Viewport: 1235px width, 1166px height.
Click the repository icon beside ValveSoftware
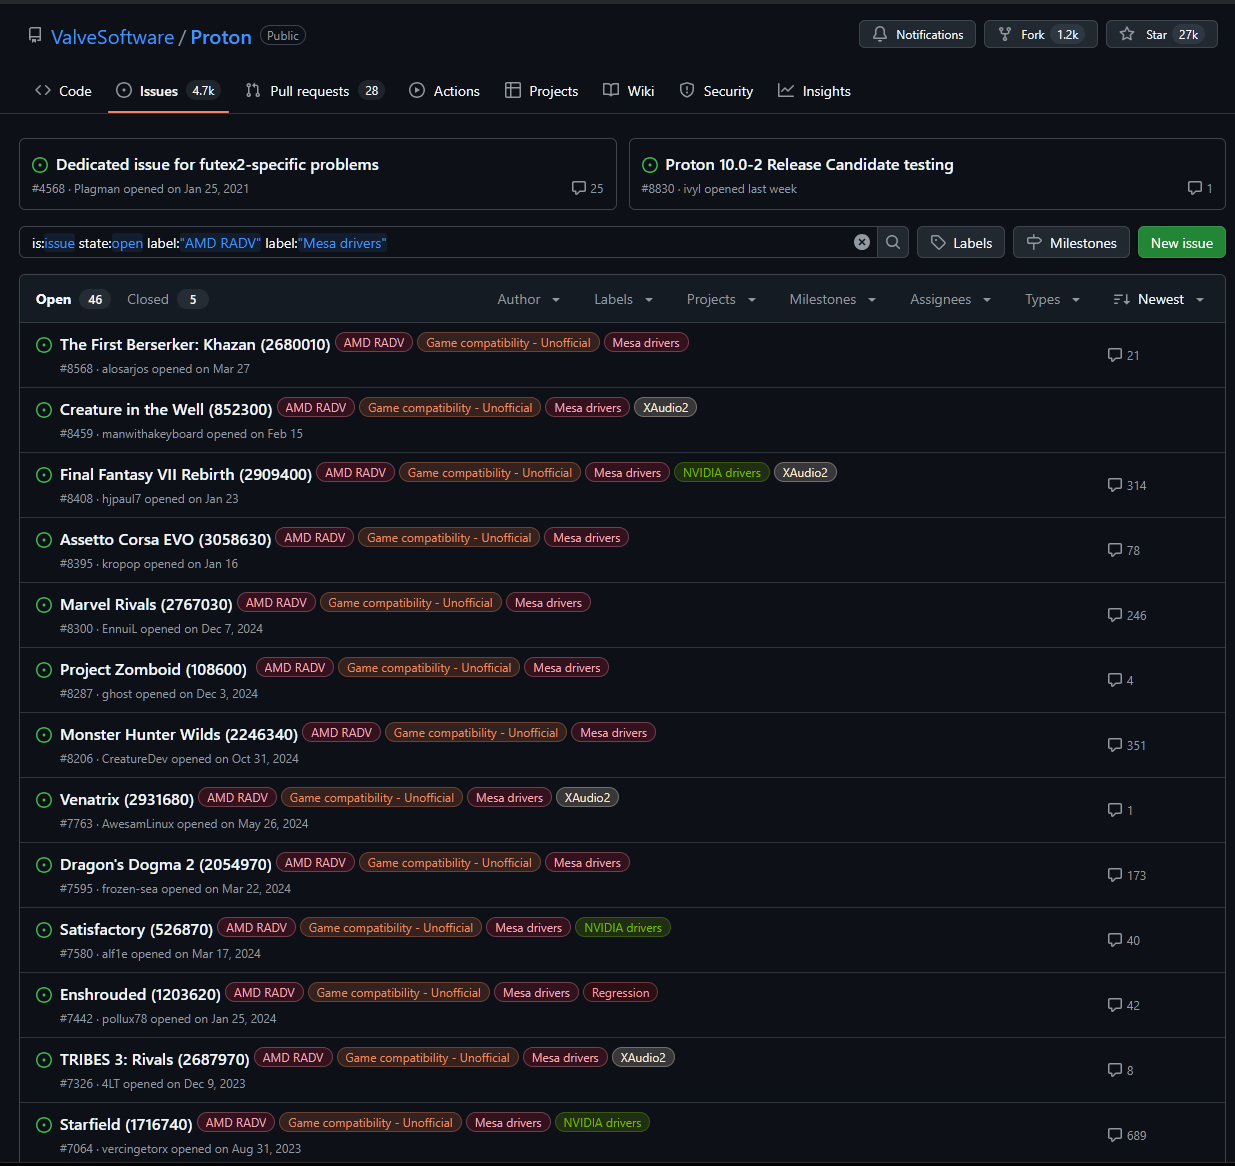[35, 36]
